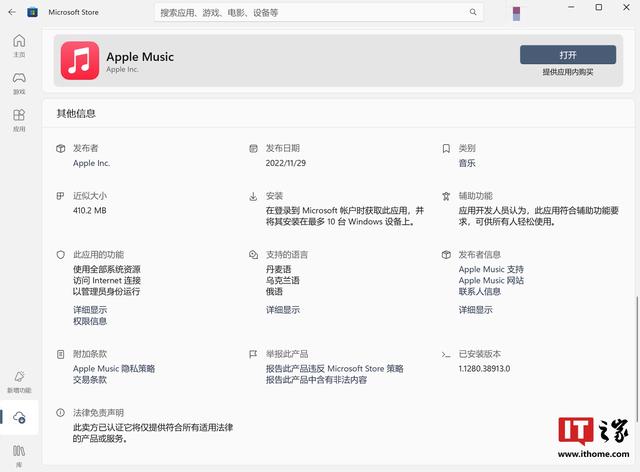
Task: Report product containing illegal content (非法内容)
Action: click(316, 380)
